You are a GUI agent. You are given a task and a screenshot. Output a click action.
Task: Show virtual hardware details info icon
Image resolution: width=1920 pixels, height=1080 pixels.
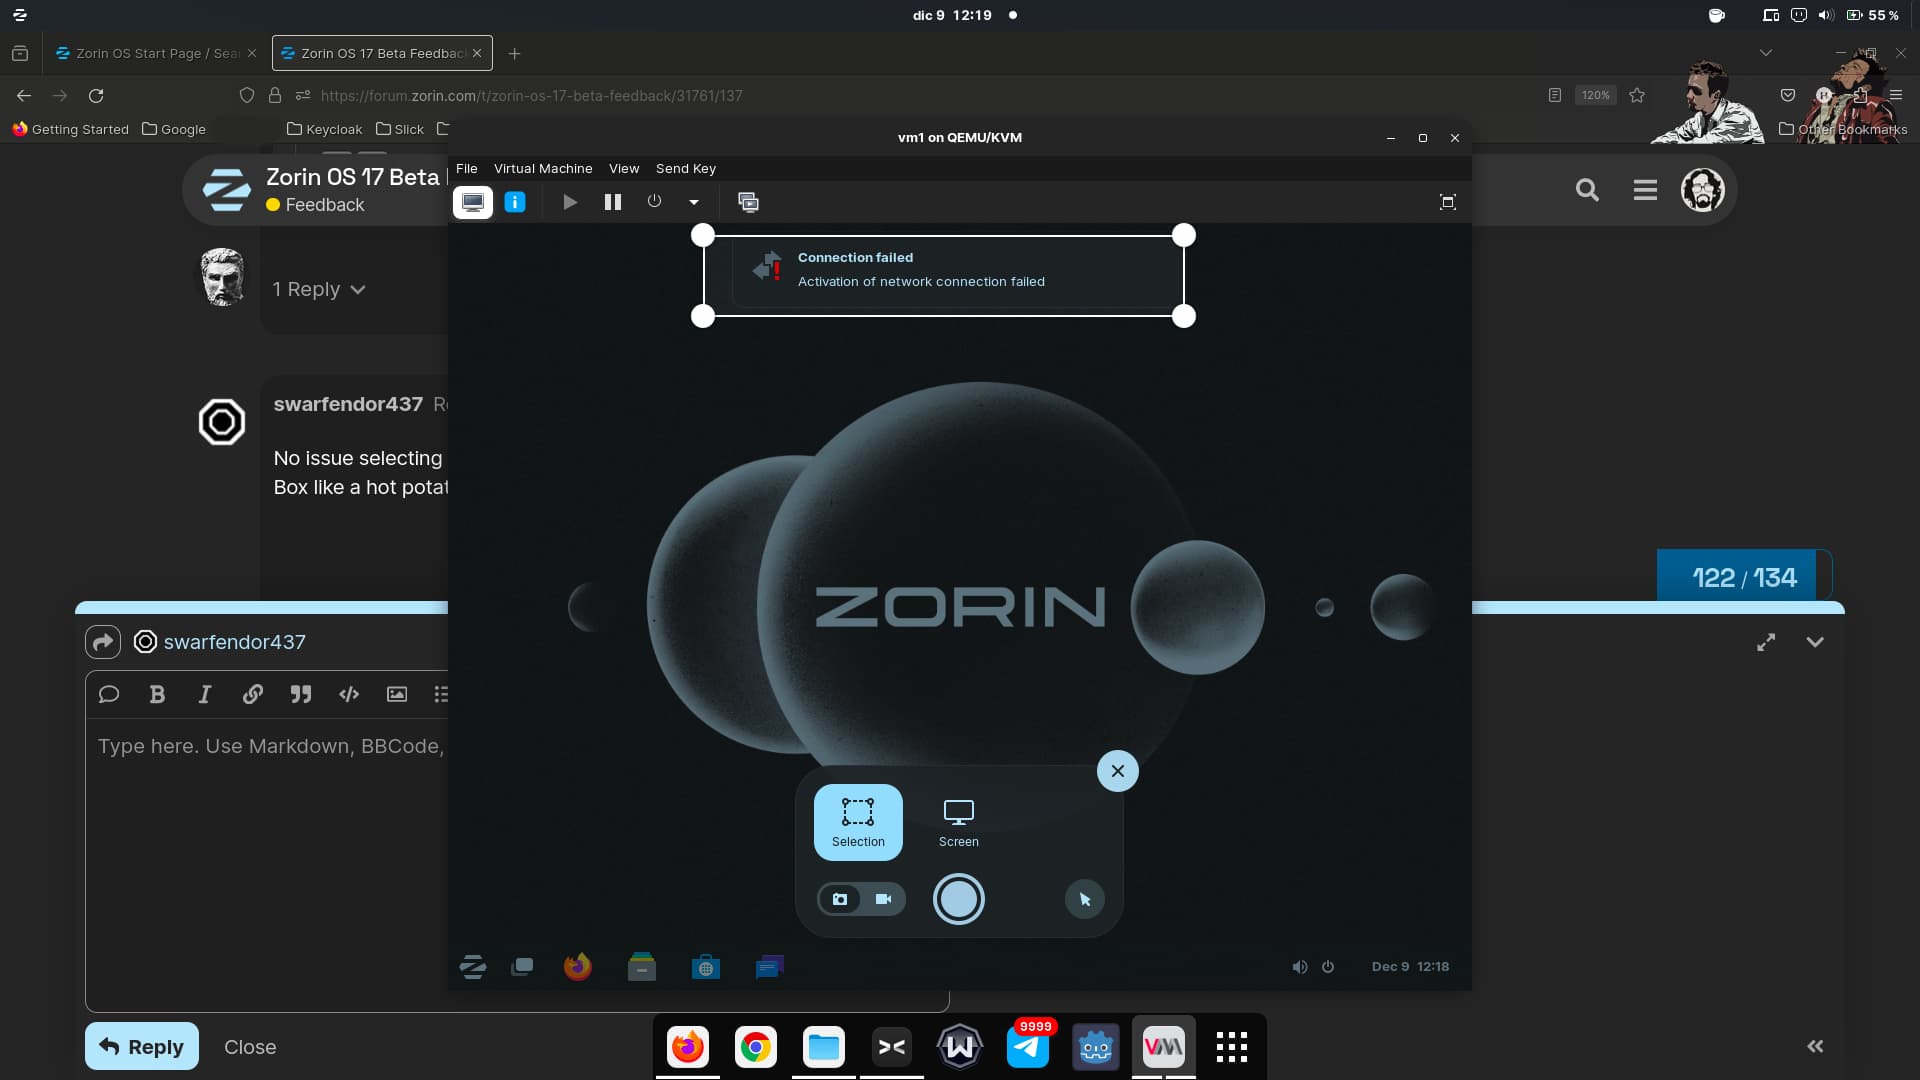515,202
